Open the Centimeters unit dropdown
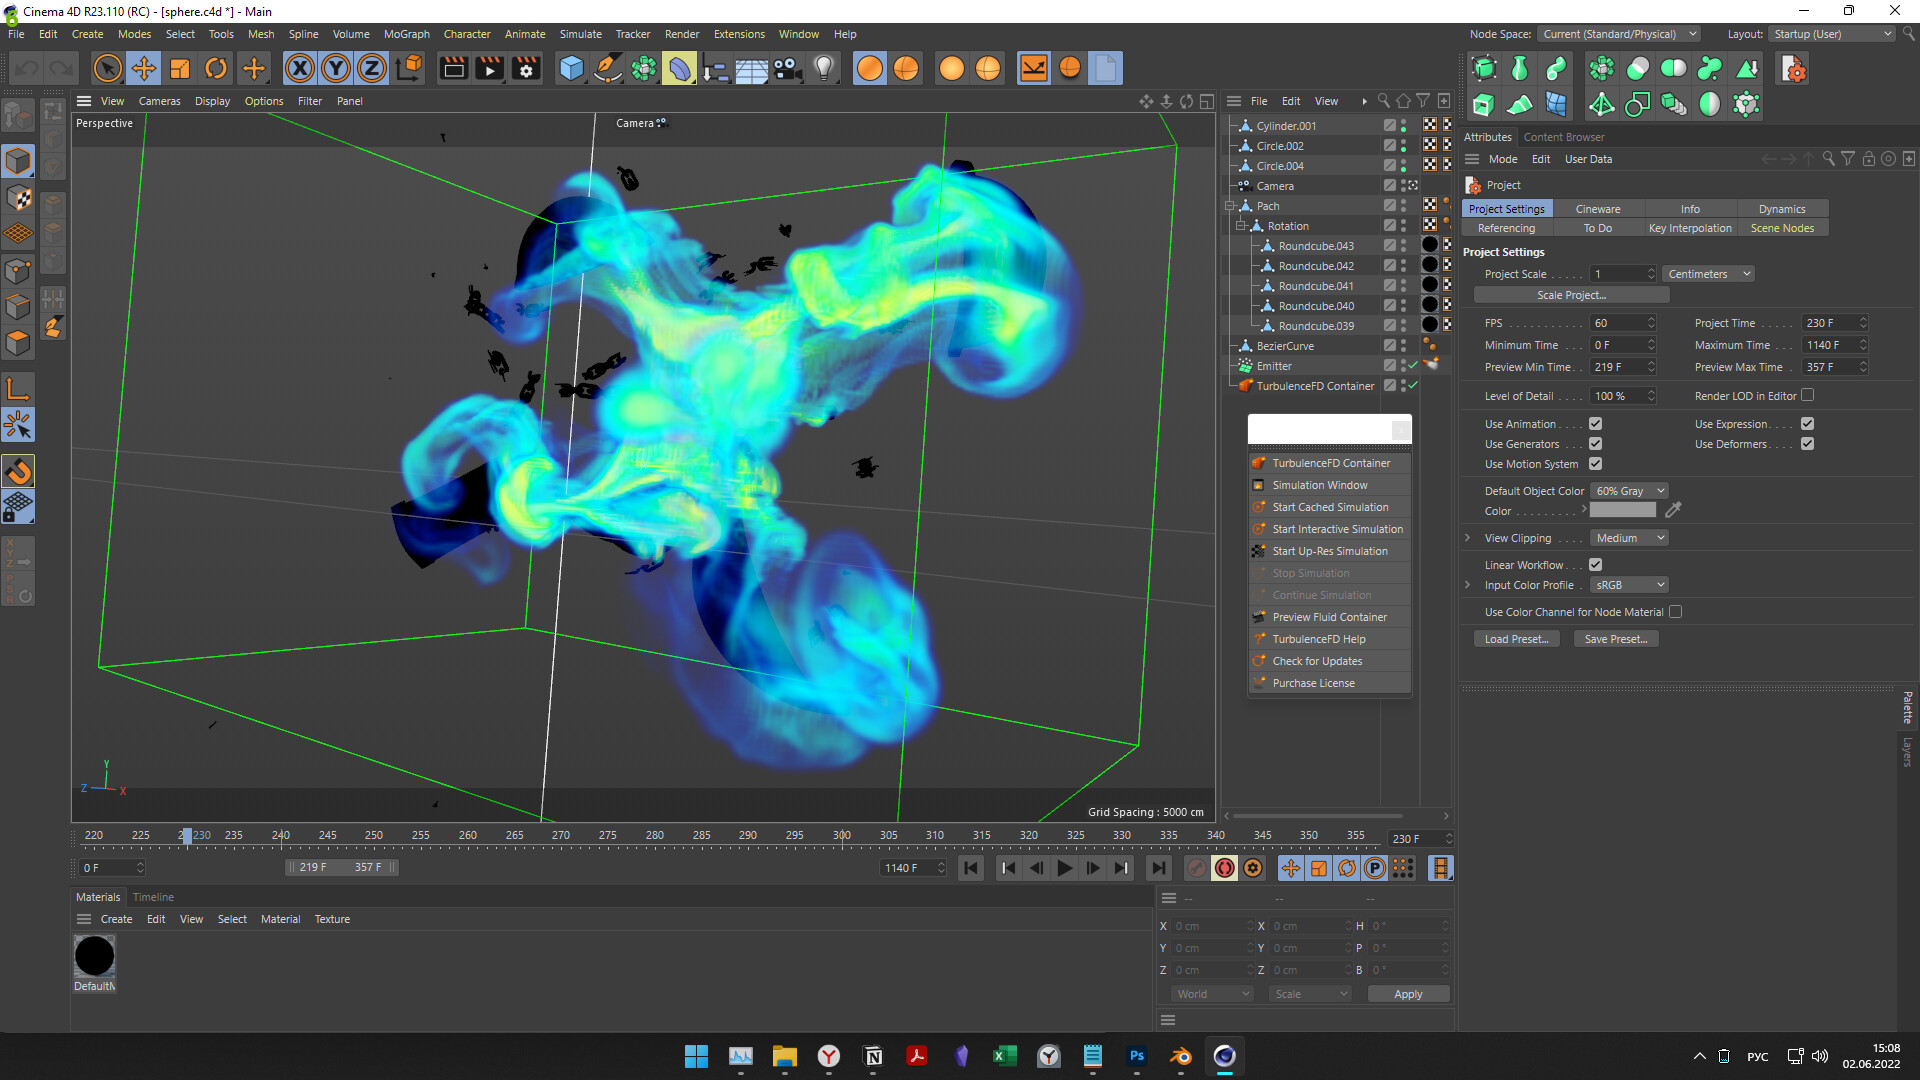1920x1080 pixels. click(x=1708, y=274)
